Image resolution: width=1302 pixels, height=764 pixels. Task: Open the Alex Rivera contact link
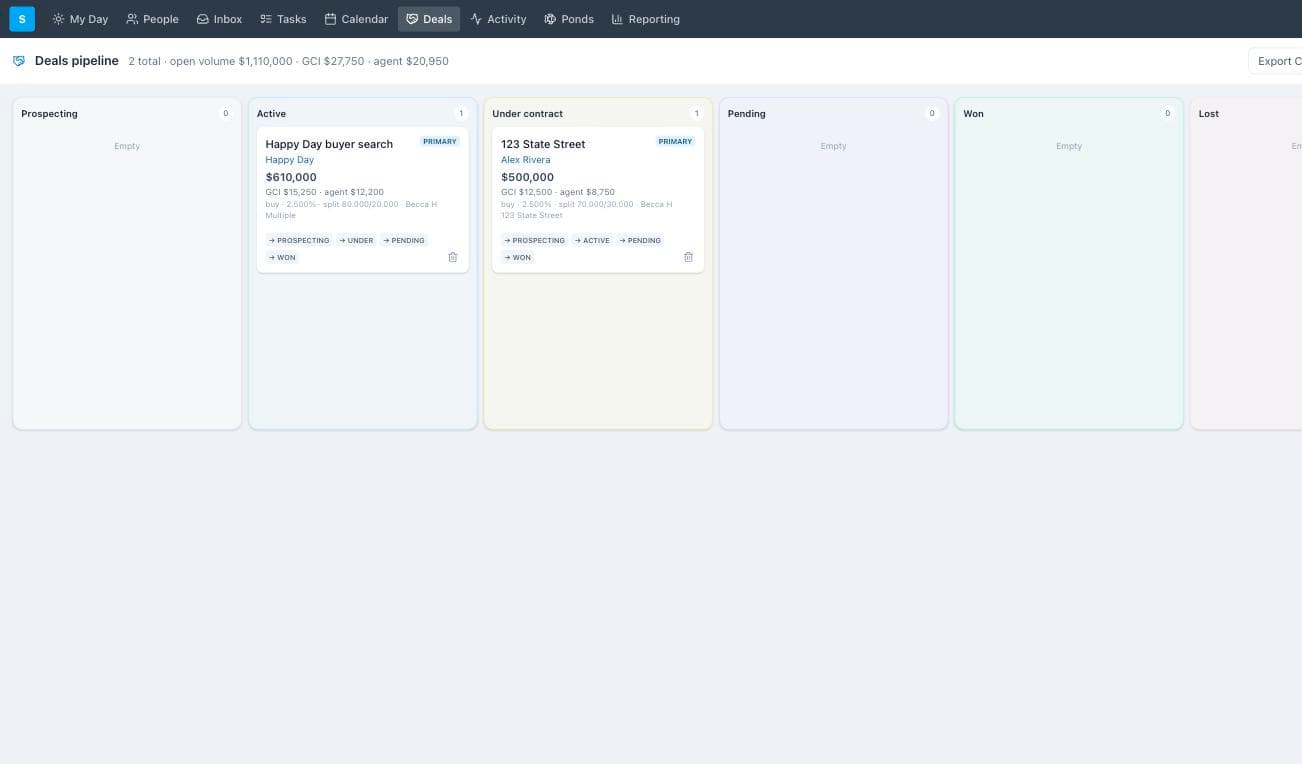click(525, 160)
